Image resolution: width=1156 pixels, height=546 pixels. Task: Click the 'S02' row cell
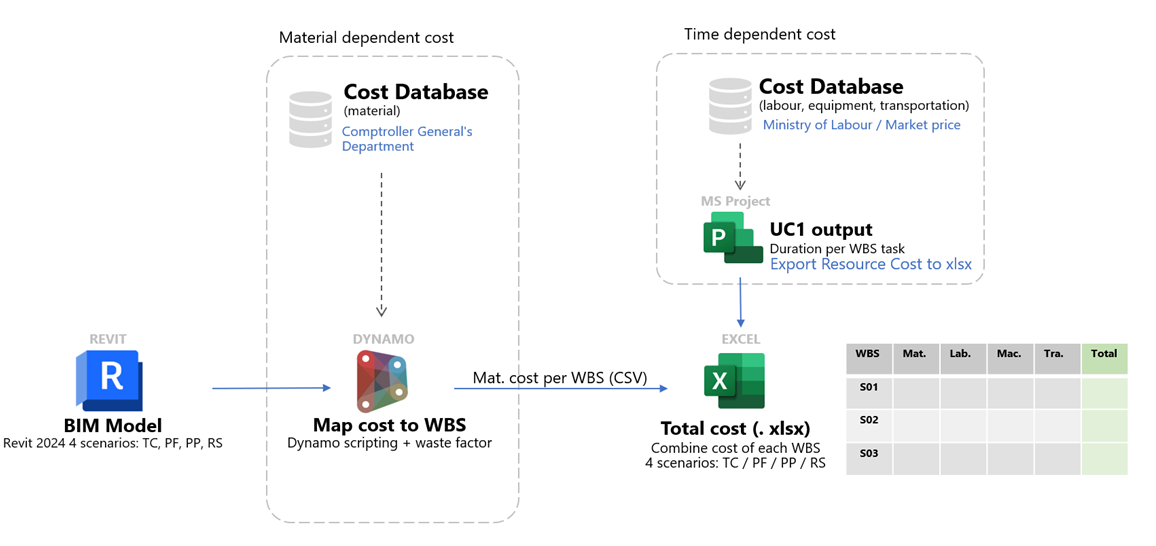[869, 426]
